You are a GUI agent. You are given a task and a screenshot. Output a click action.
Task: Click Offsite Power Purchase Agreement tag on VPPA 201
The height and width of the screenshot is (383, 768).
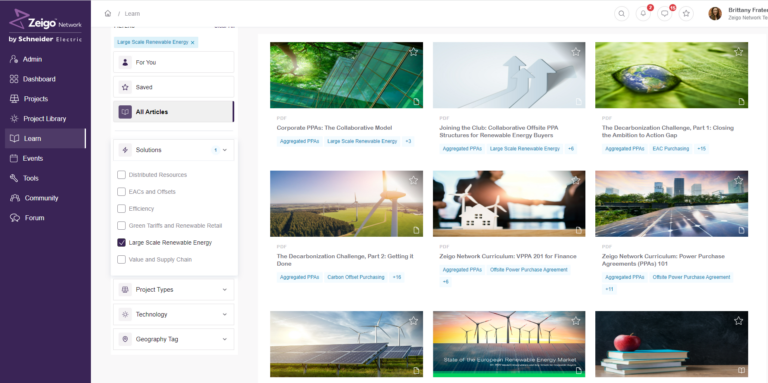[528, 270]
